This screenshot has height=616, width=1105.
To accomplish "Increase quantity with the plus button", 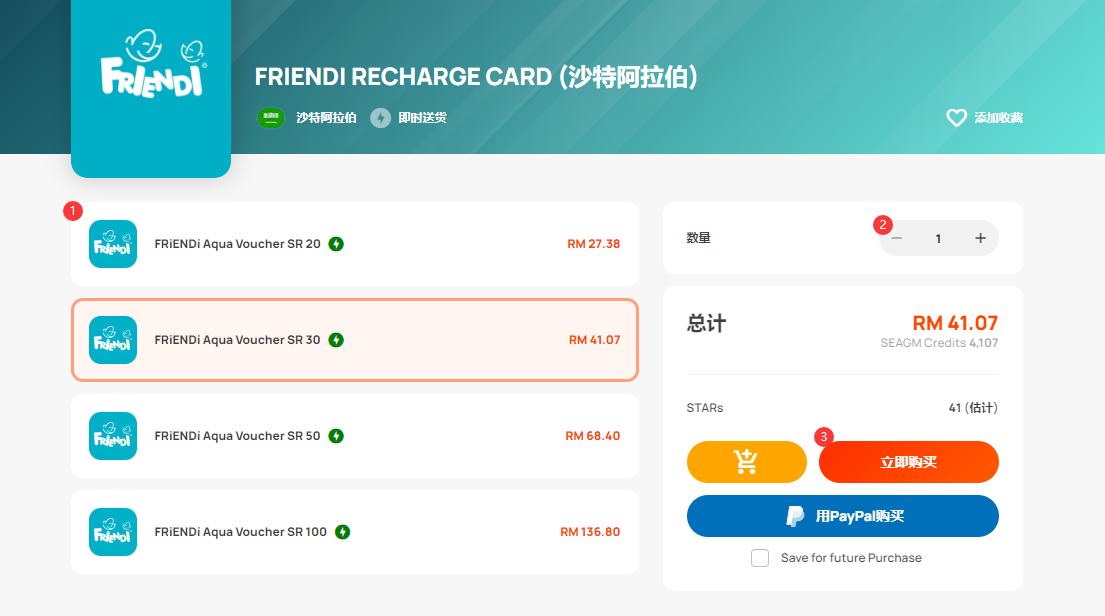I will [x=980, y=238].
